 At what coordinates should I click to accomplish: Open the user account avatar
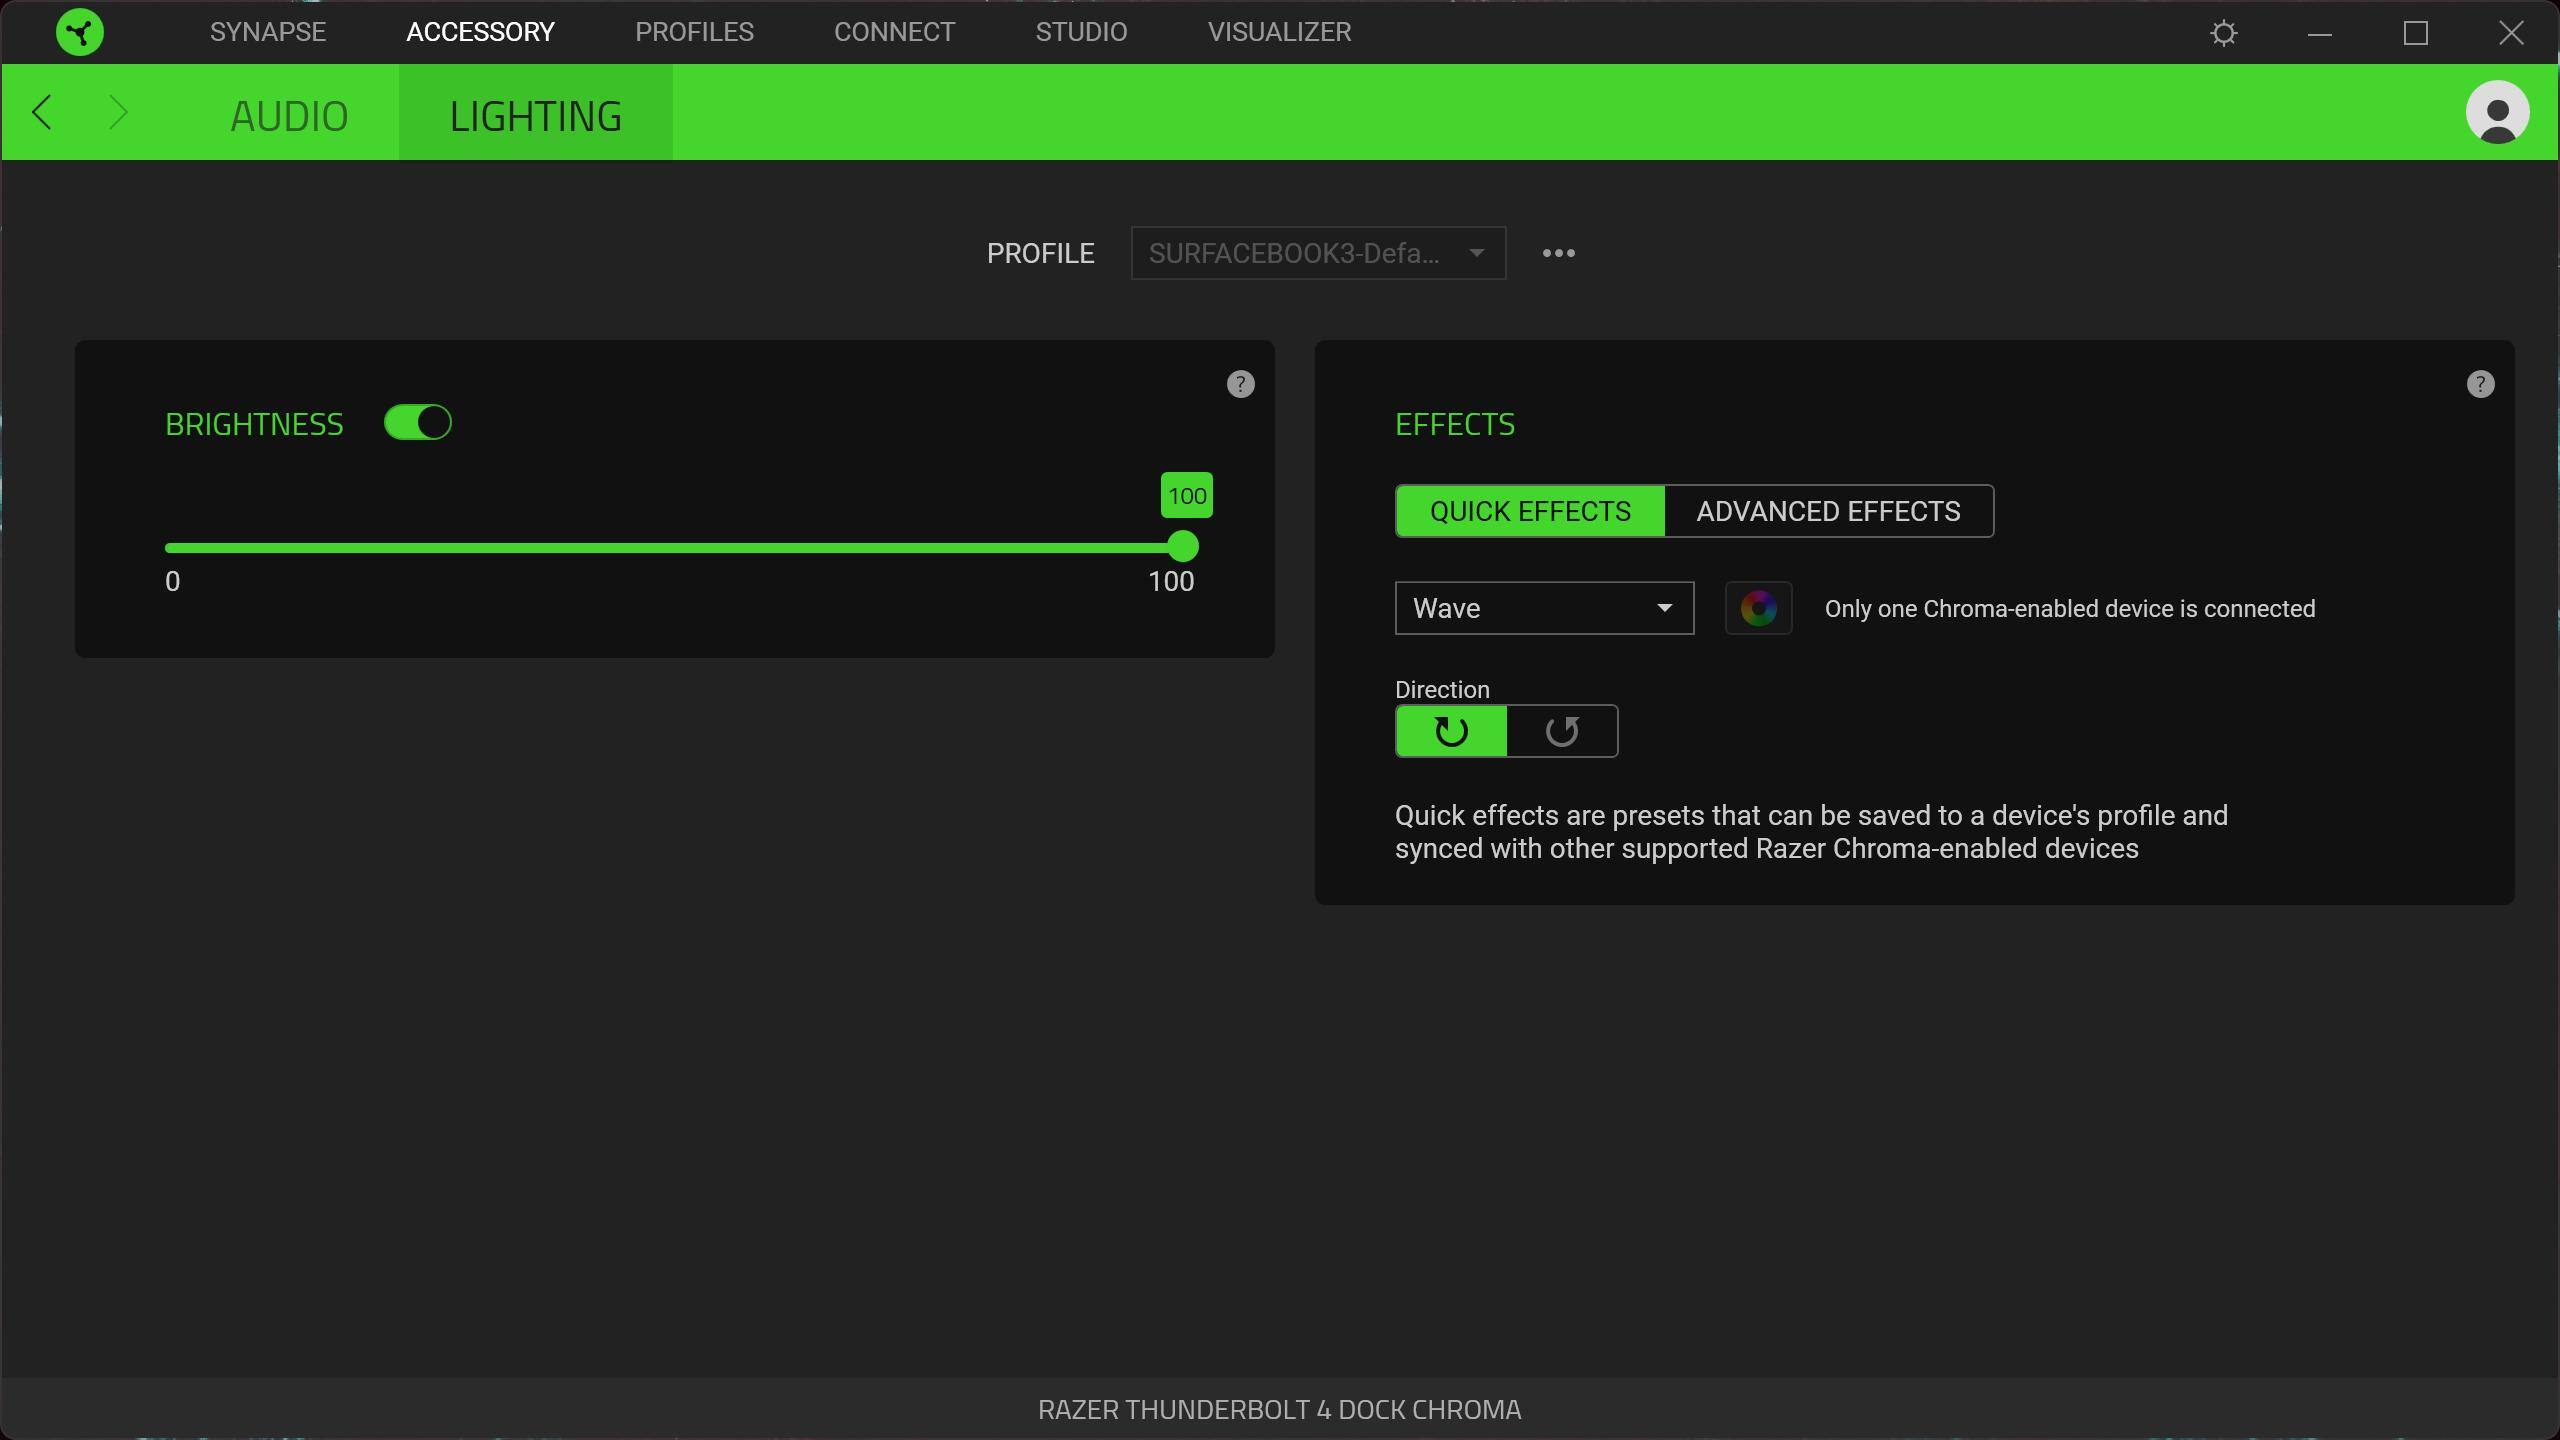click(x=2497, y=112)
